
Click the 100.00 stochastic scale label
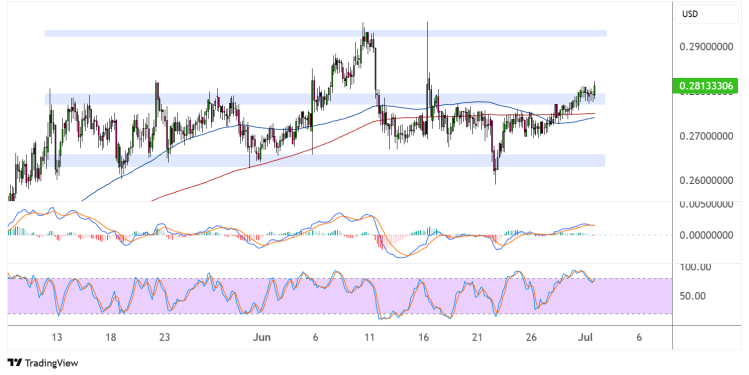tap(695, 267)
